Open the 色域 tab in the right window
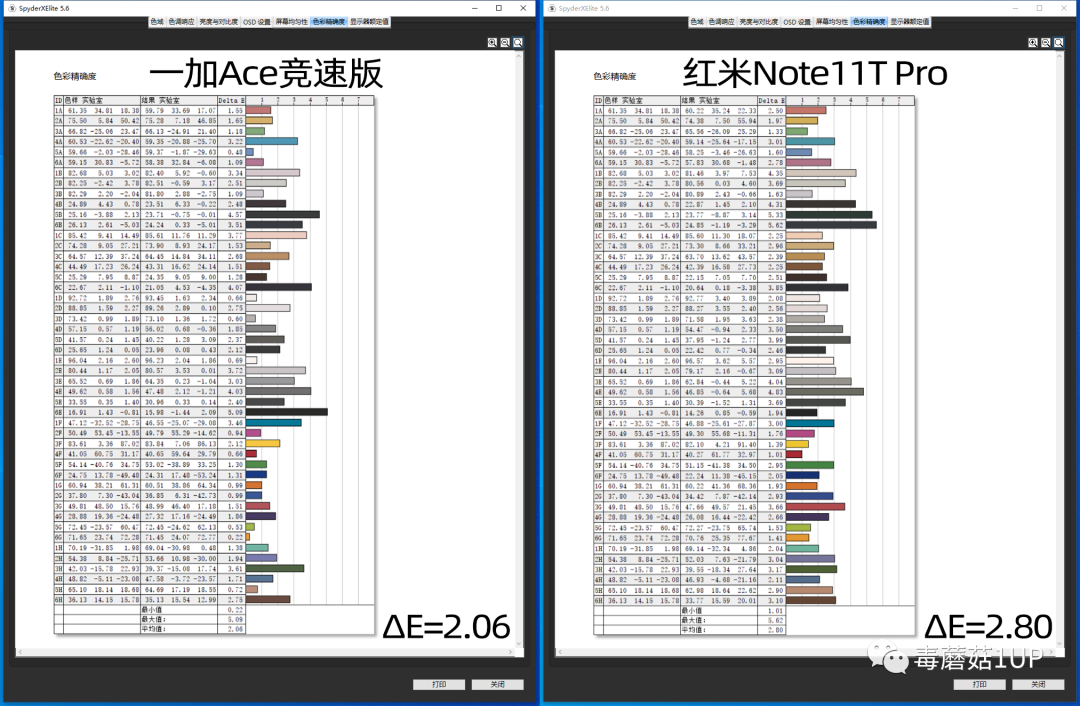 click(x=697, y=22)
